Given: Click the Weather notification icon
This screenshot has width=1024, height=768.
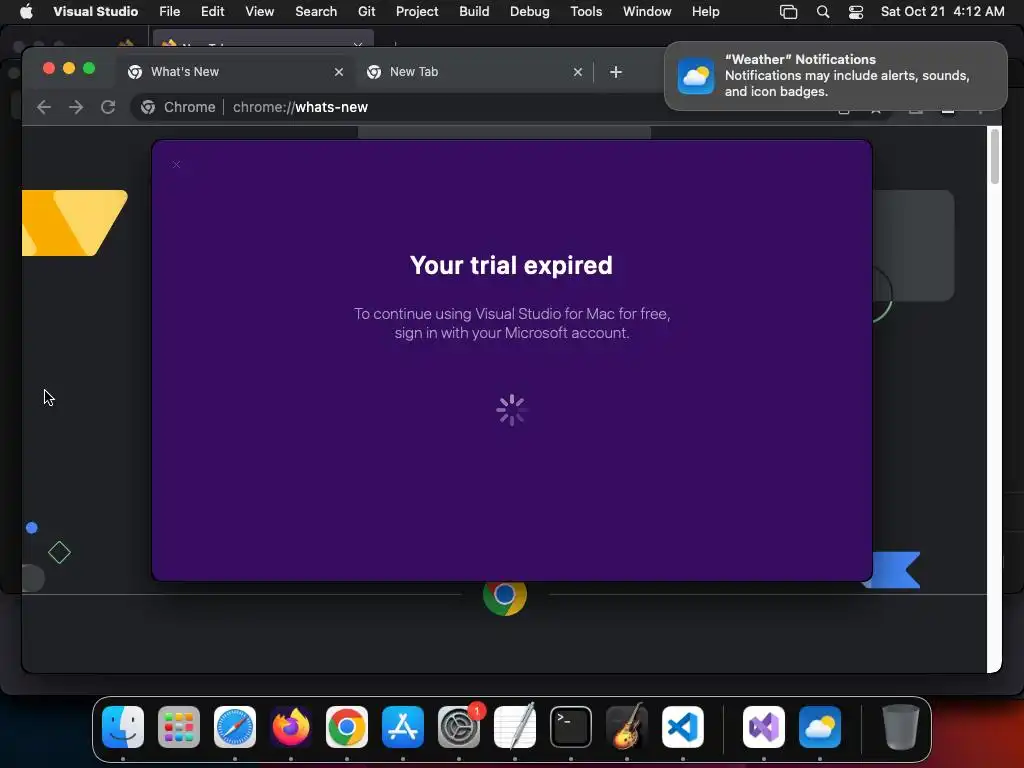Looking at the screenshot, I should [696, 76].
